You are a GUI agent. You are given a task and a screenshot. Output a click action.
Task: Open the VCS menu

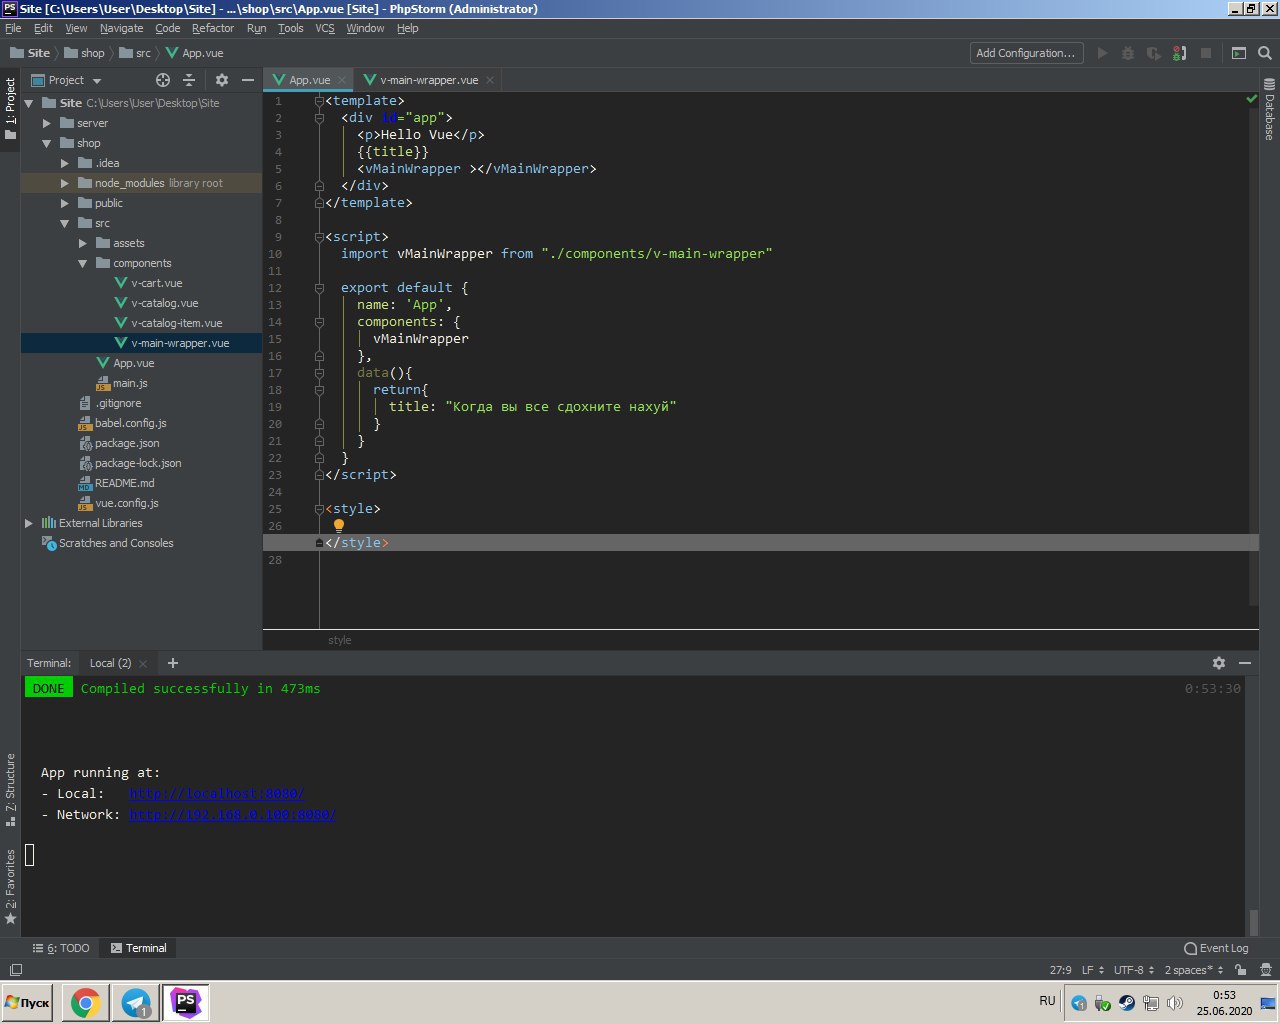tap(325, 28)
